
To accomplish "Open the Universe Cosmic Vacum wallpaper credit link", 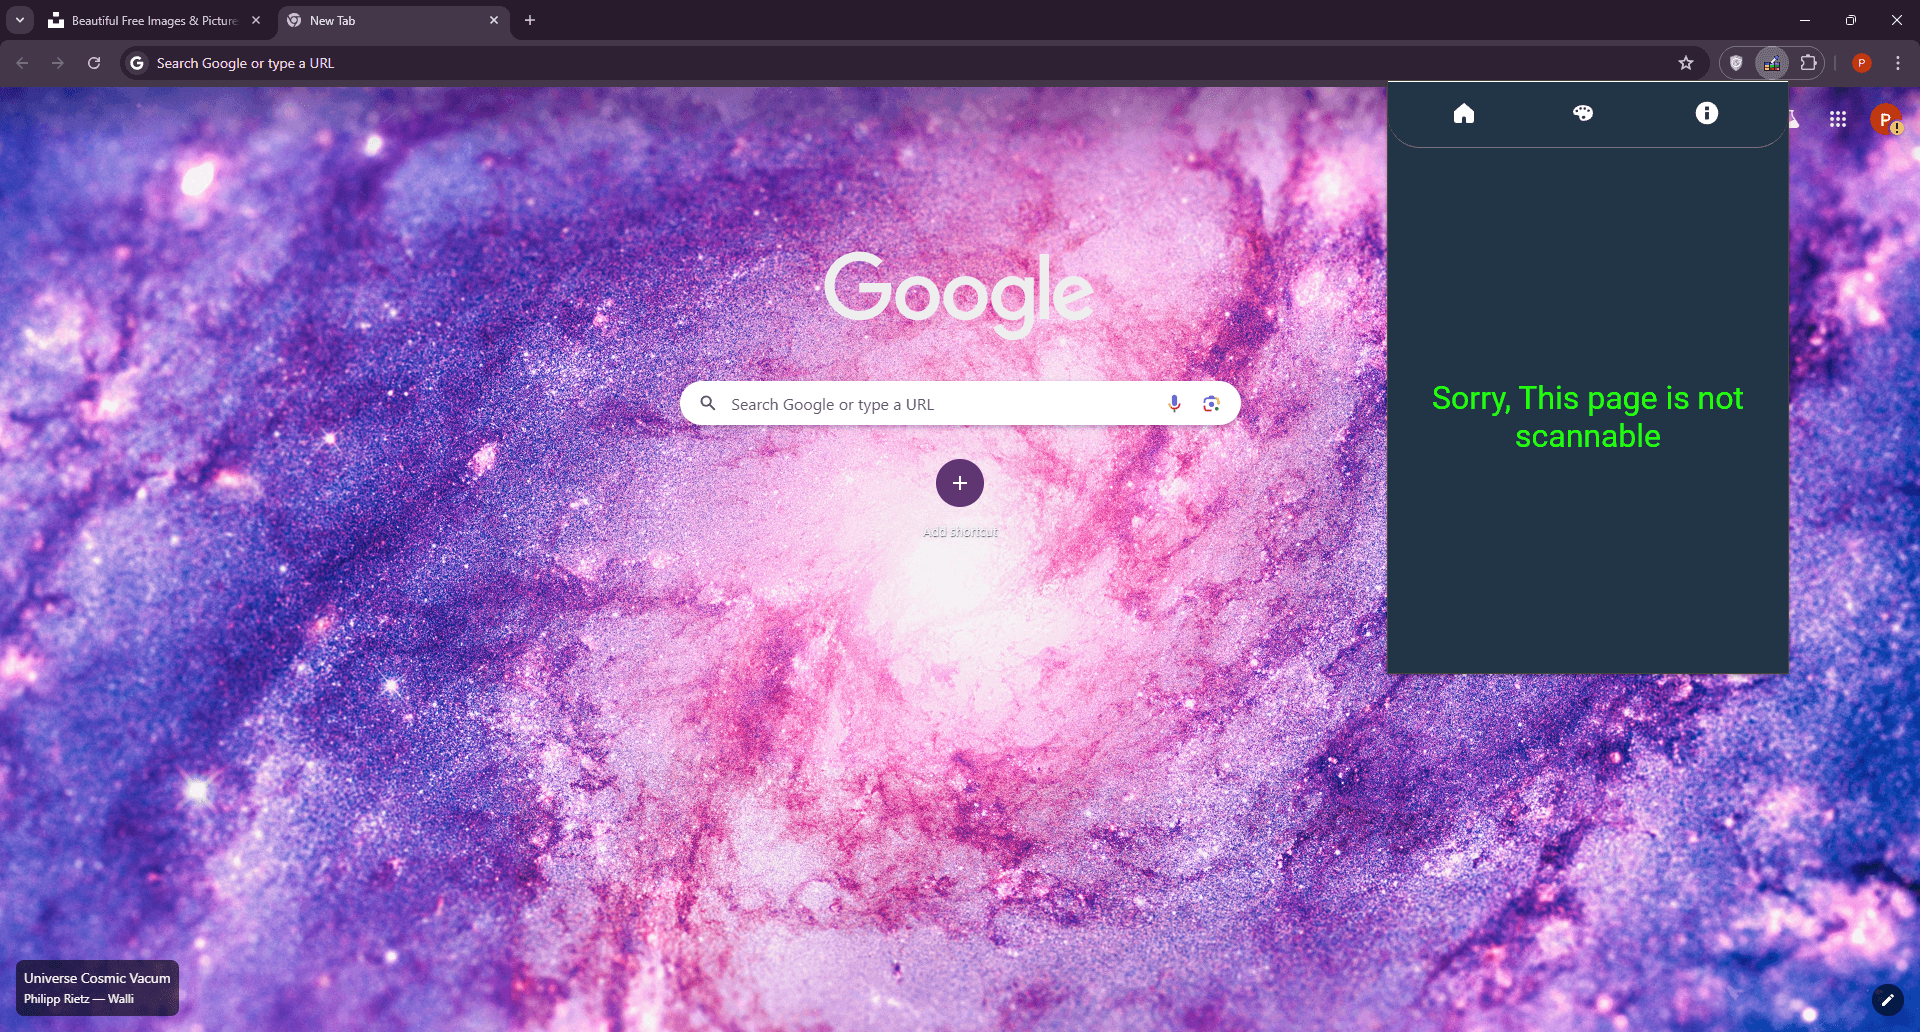I will coord(97,988).
